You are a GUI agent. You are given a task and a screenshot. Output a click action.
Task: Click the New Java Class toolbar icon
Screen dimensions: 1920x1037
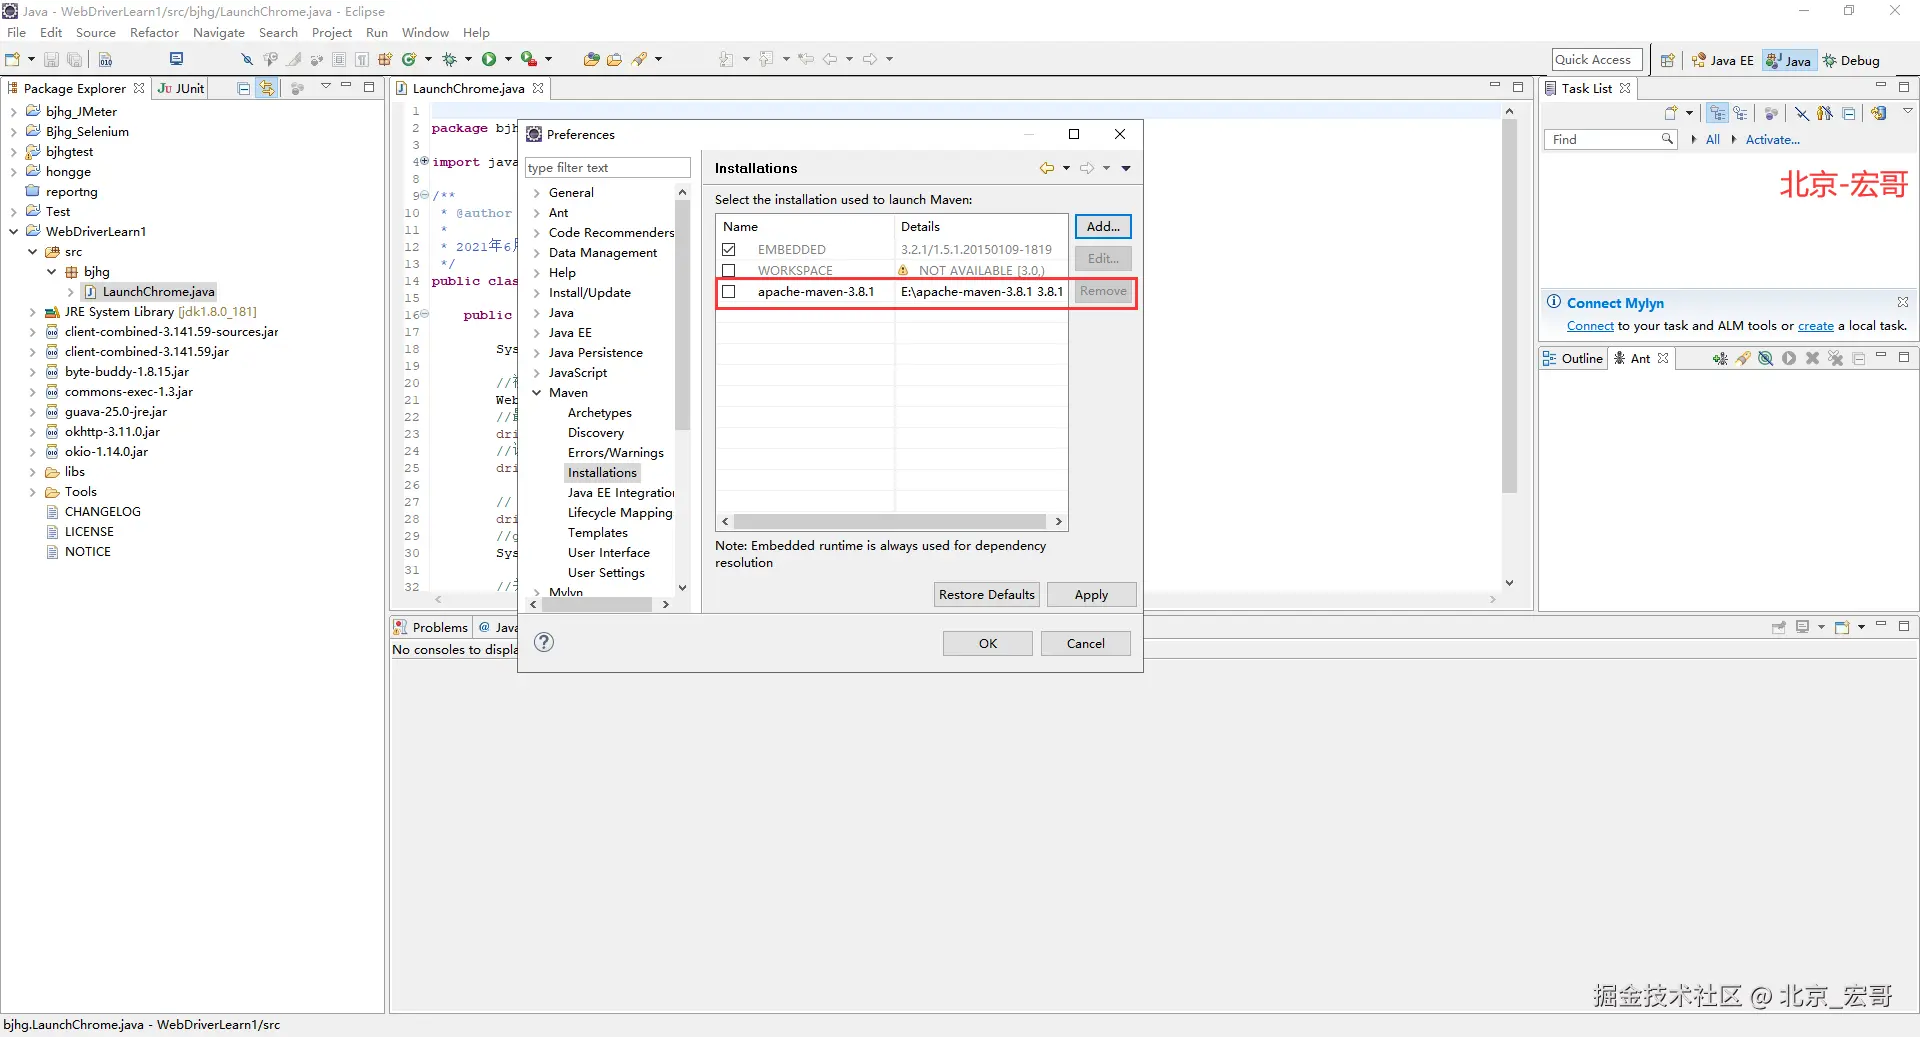coord(408,60)
